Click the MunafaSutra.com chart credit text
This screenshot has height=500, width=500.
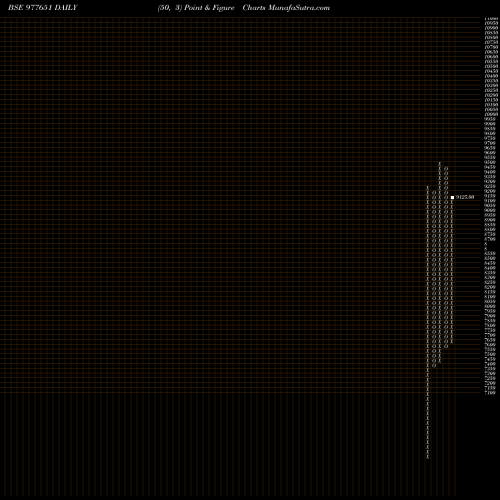299,8
